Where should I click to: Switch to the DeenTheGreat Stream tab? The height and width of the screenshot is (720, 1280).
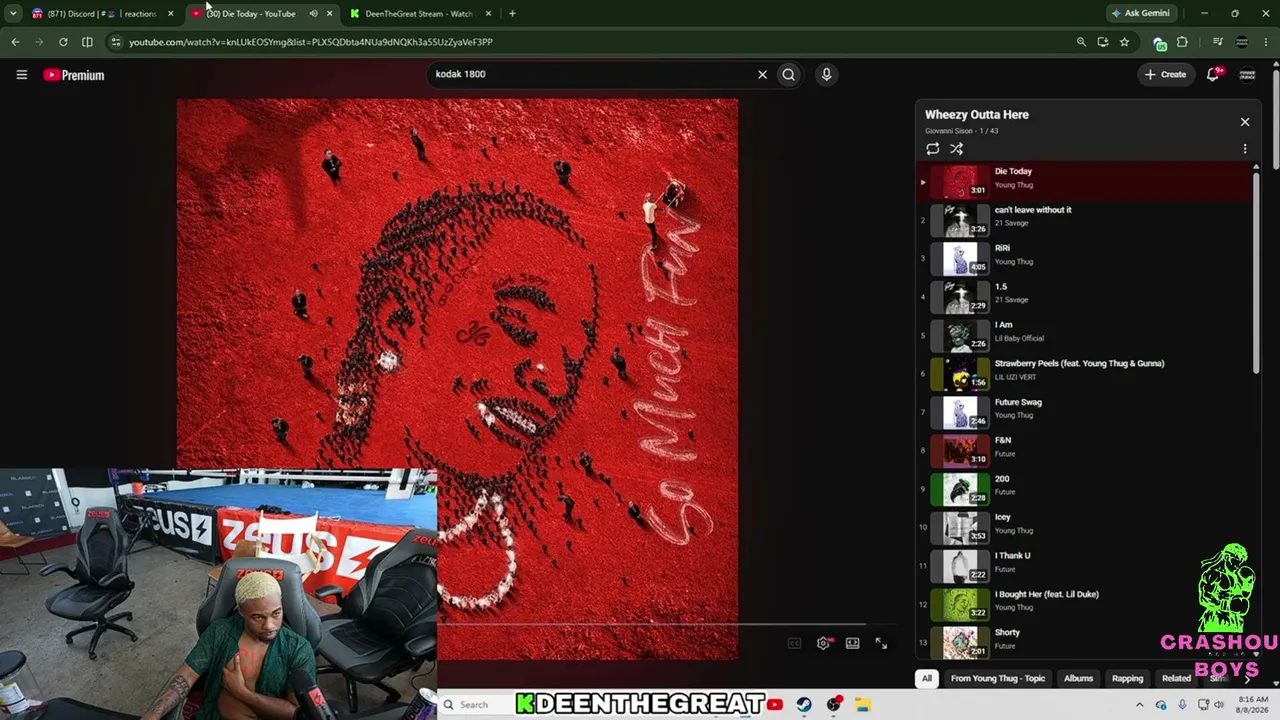(419, 13)
